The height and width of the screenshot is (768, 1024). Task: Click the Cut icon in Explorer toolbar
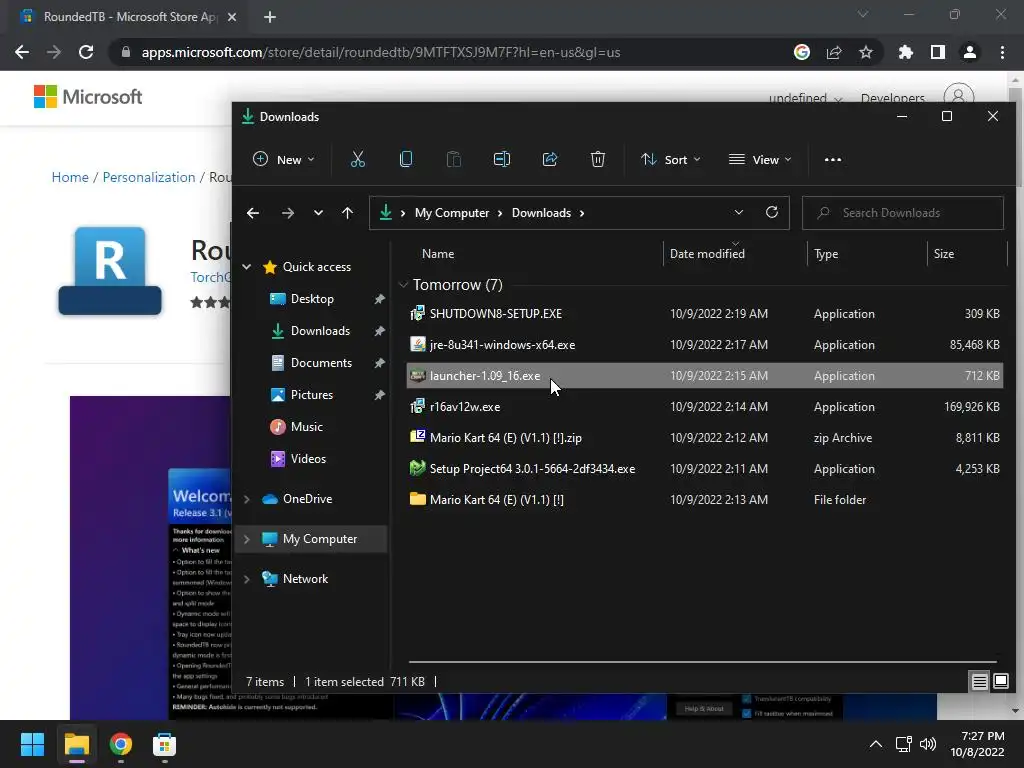tap(357, 159)
